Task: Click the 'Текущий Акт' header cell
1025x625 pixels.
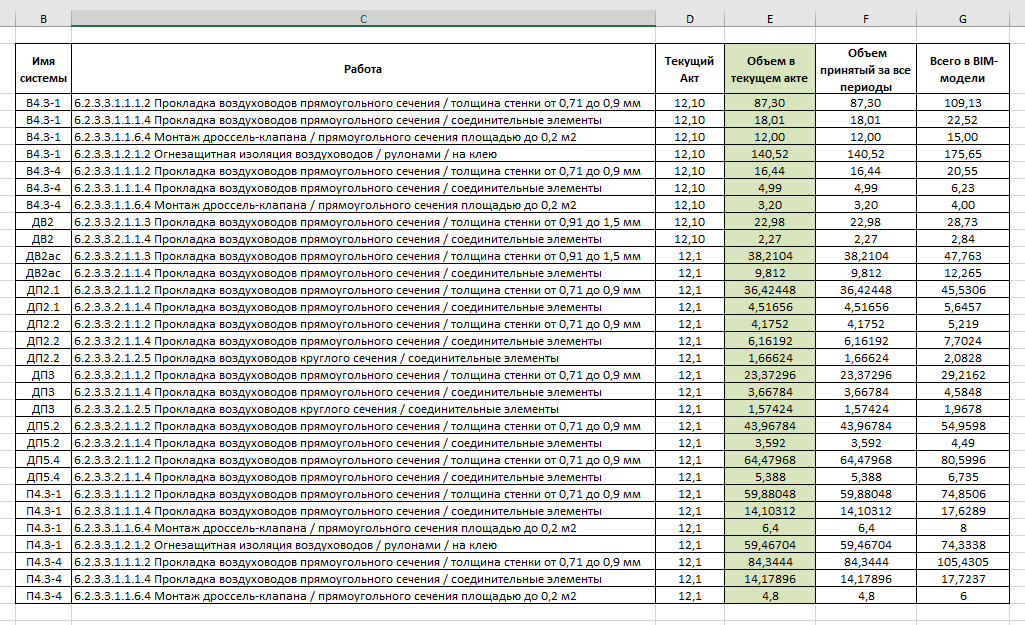Action: [x=690, y=69]
